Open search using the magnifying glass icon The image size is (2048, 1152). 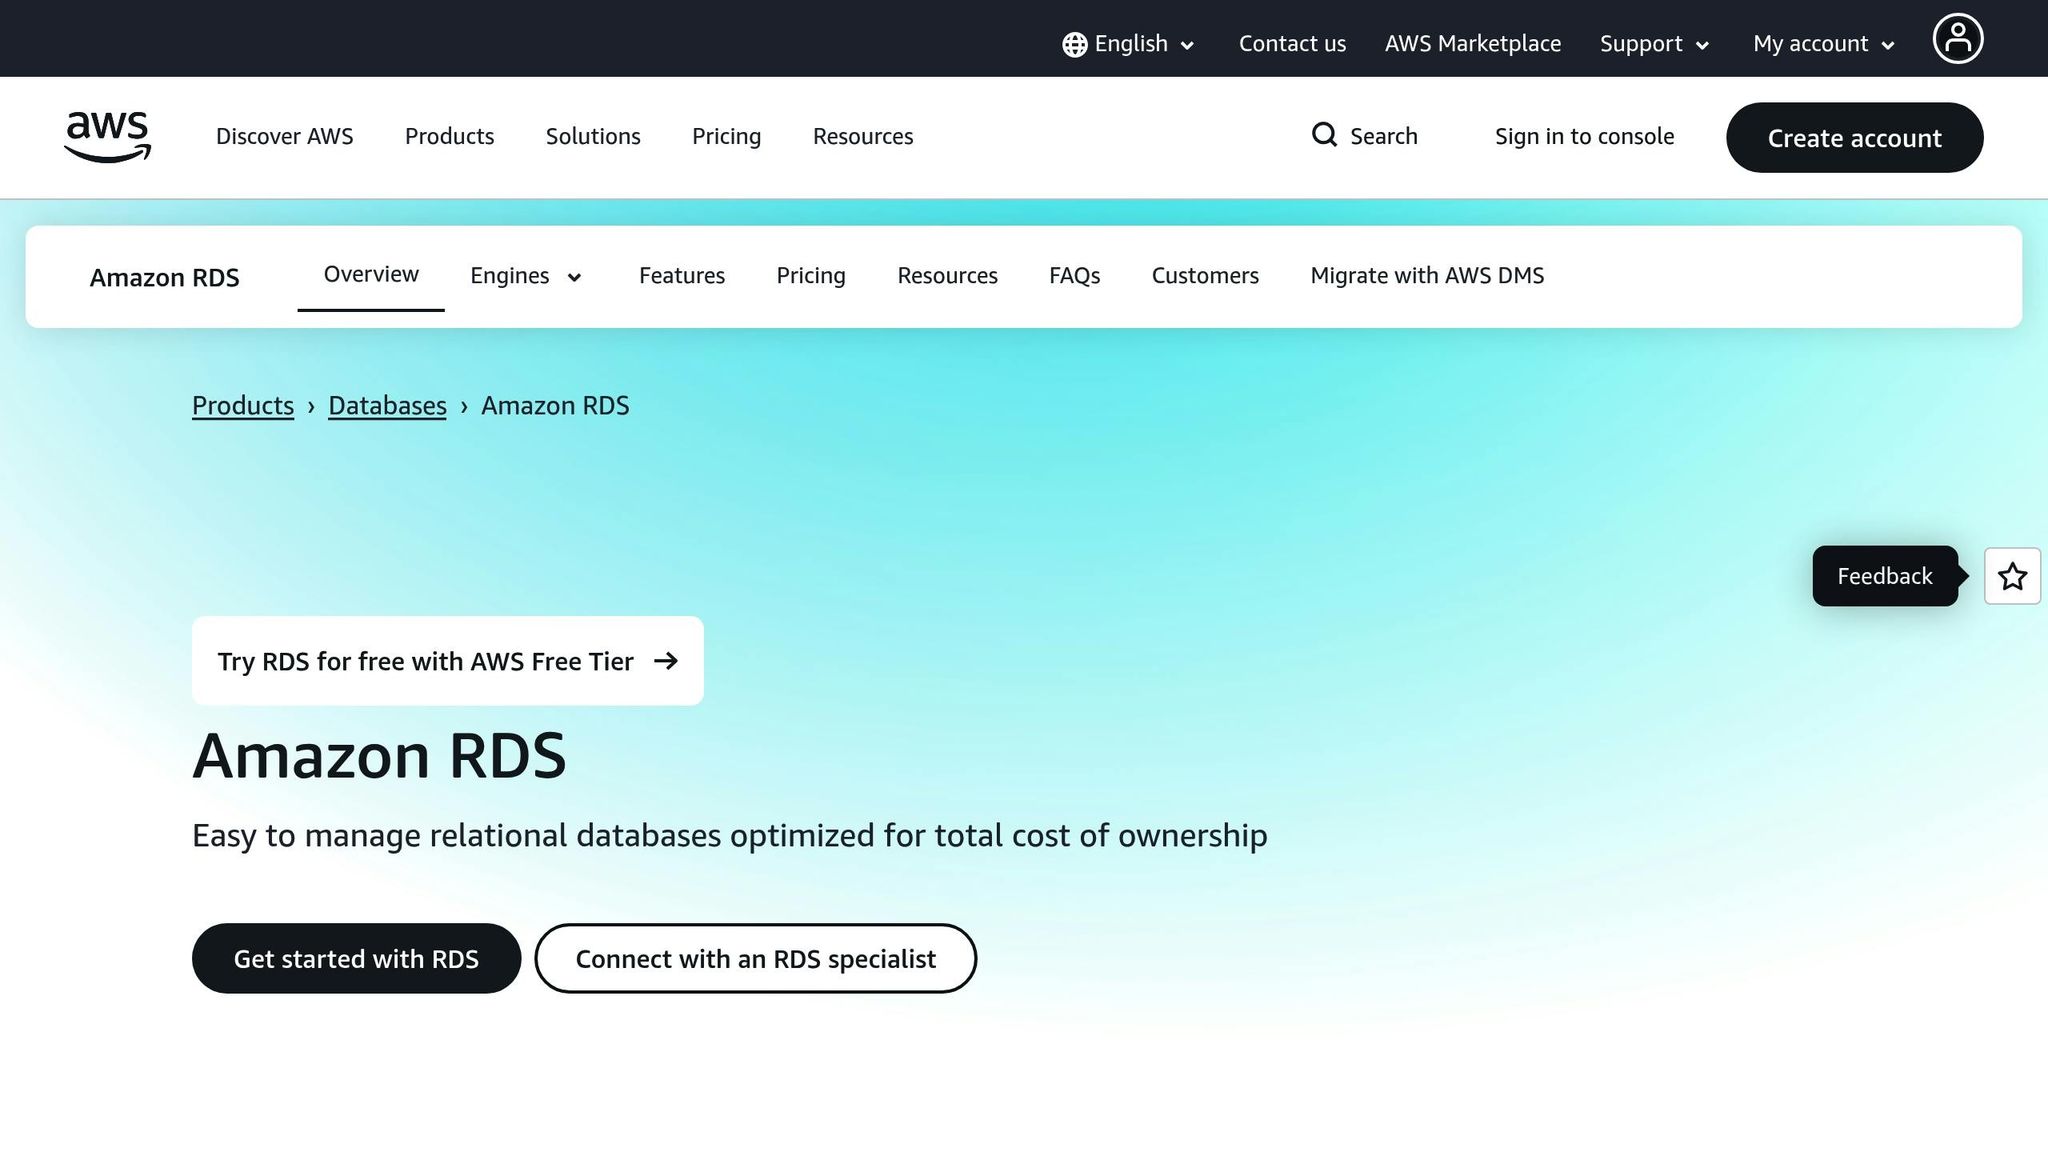[1324, 135]
